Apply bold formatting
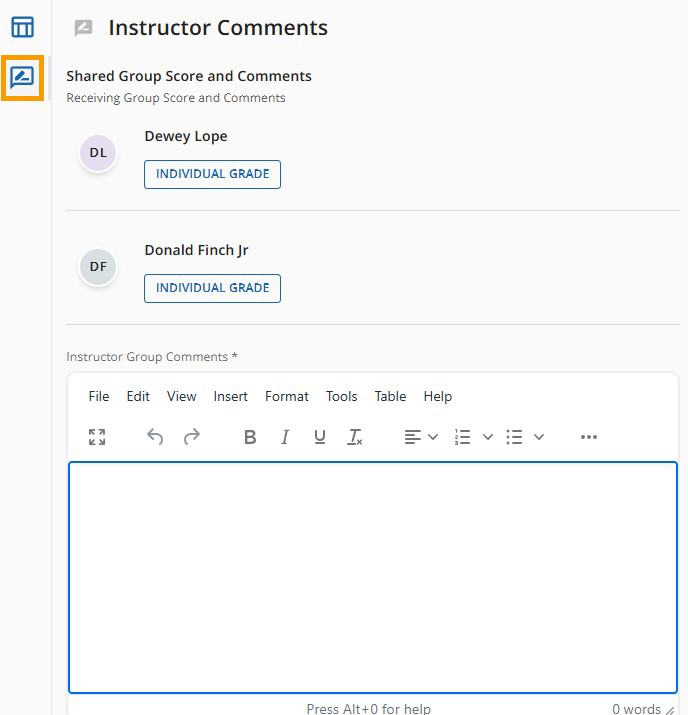 coord(250,437)
